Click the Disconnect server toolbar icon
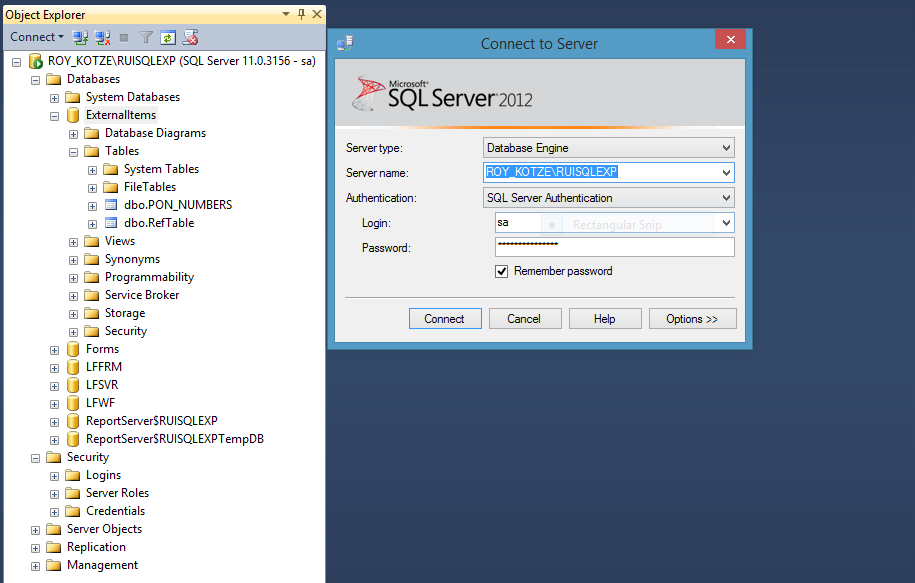 coord(102,37)
